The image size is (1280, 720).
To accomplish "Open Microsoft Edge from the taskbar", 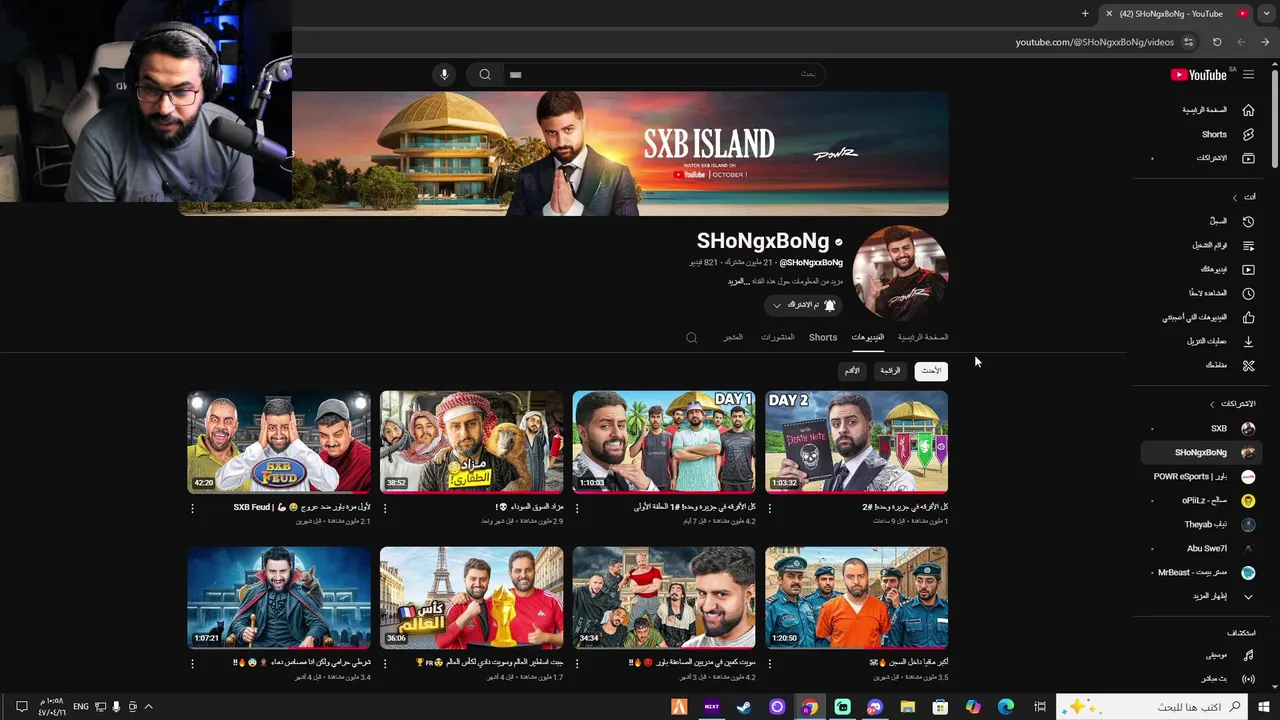I will point(1006,707).
